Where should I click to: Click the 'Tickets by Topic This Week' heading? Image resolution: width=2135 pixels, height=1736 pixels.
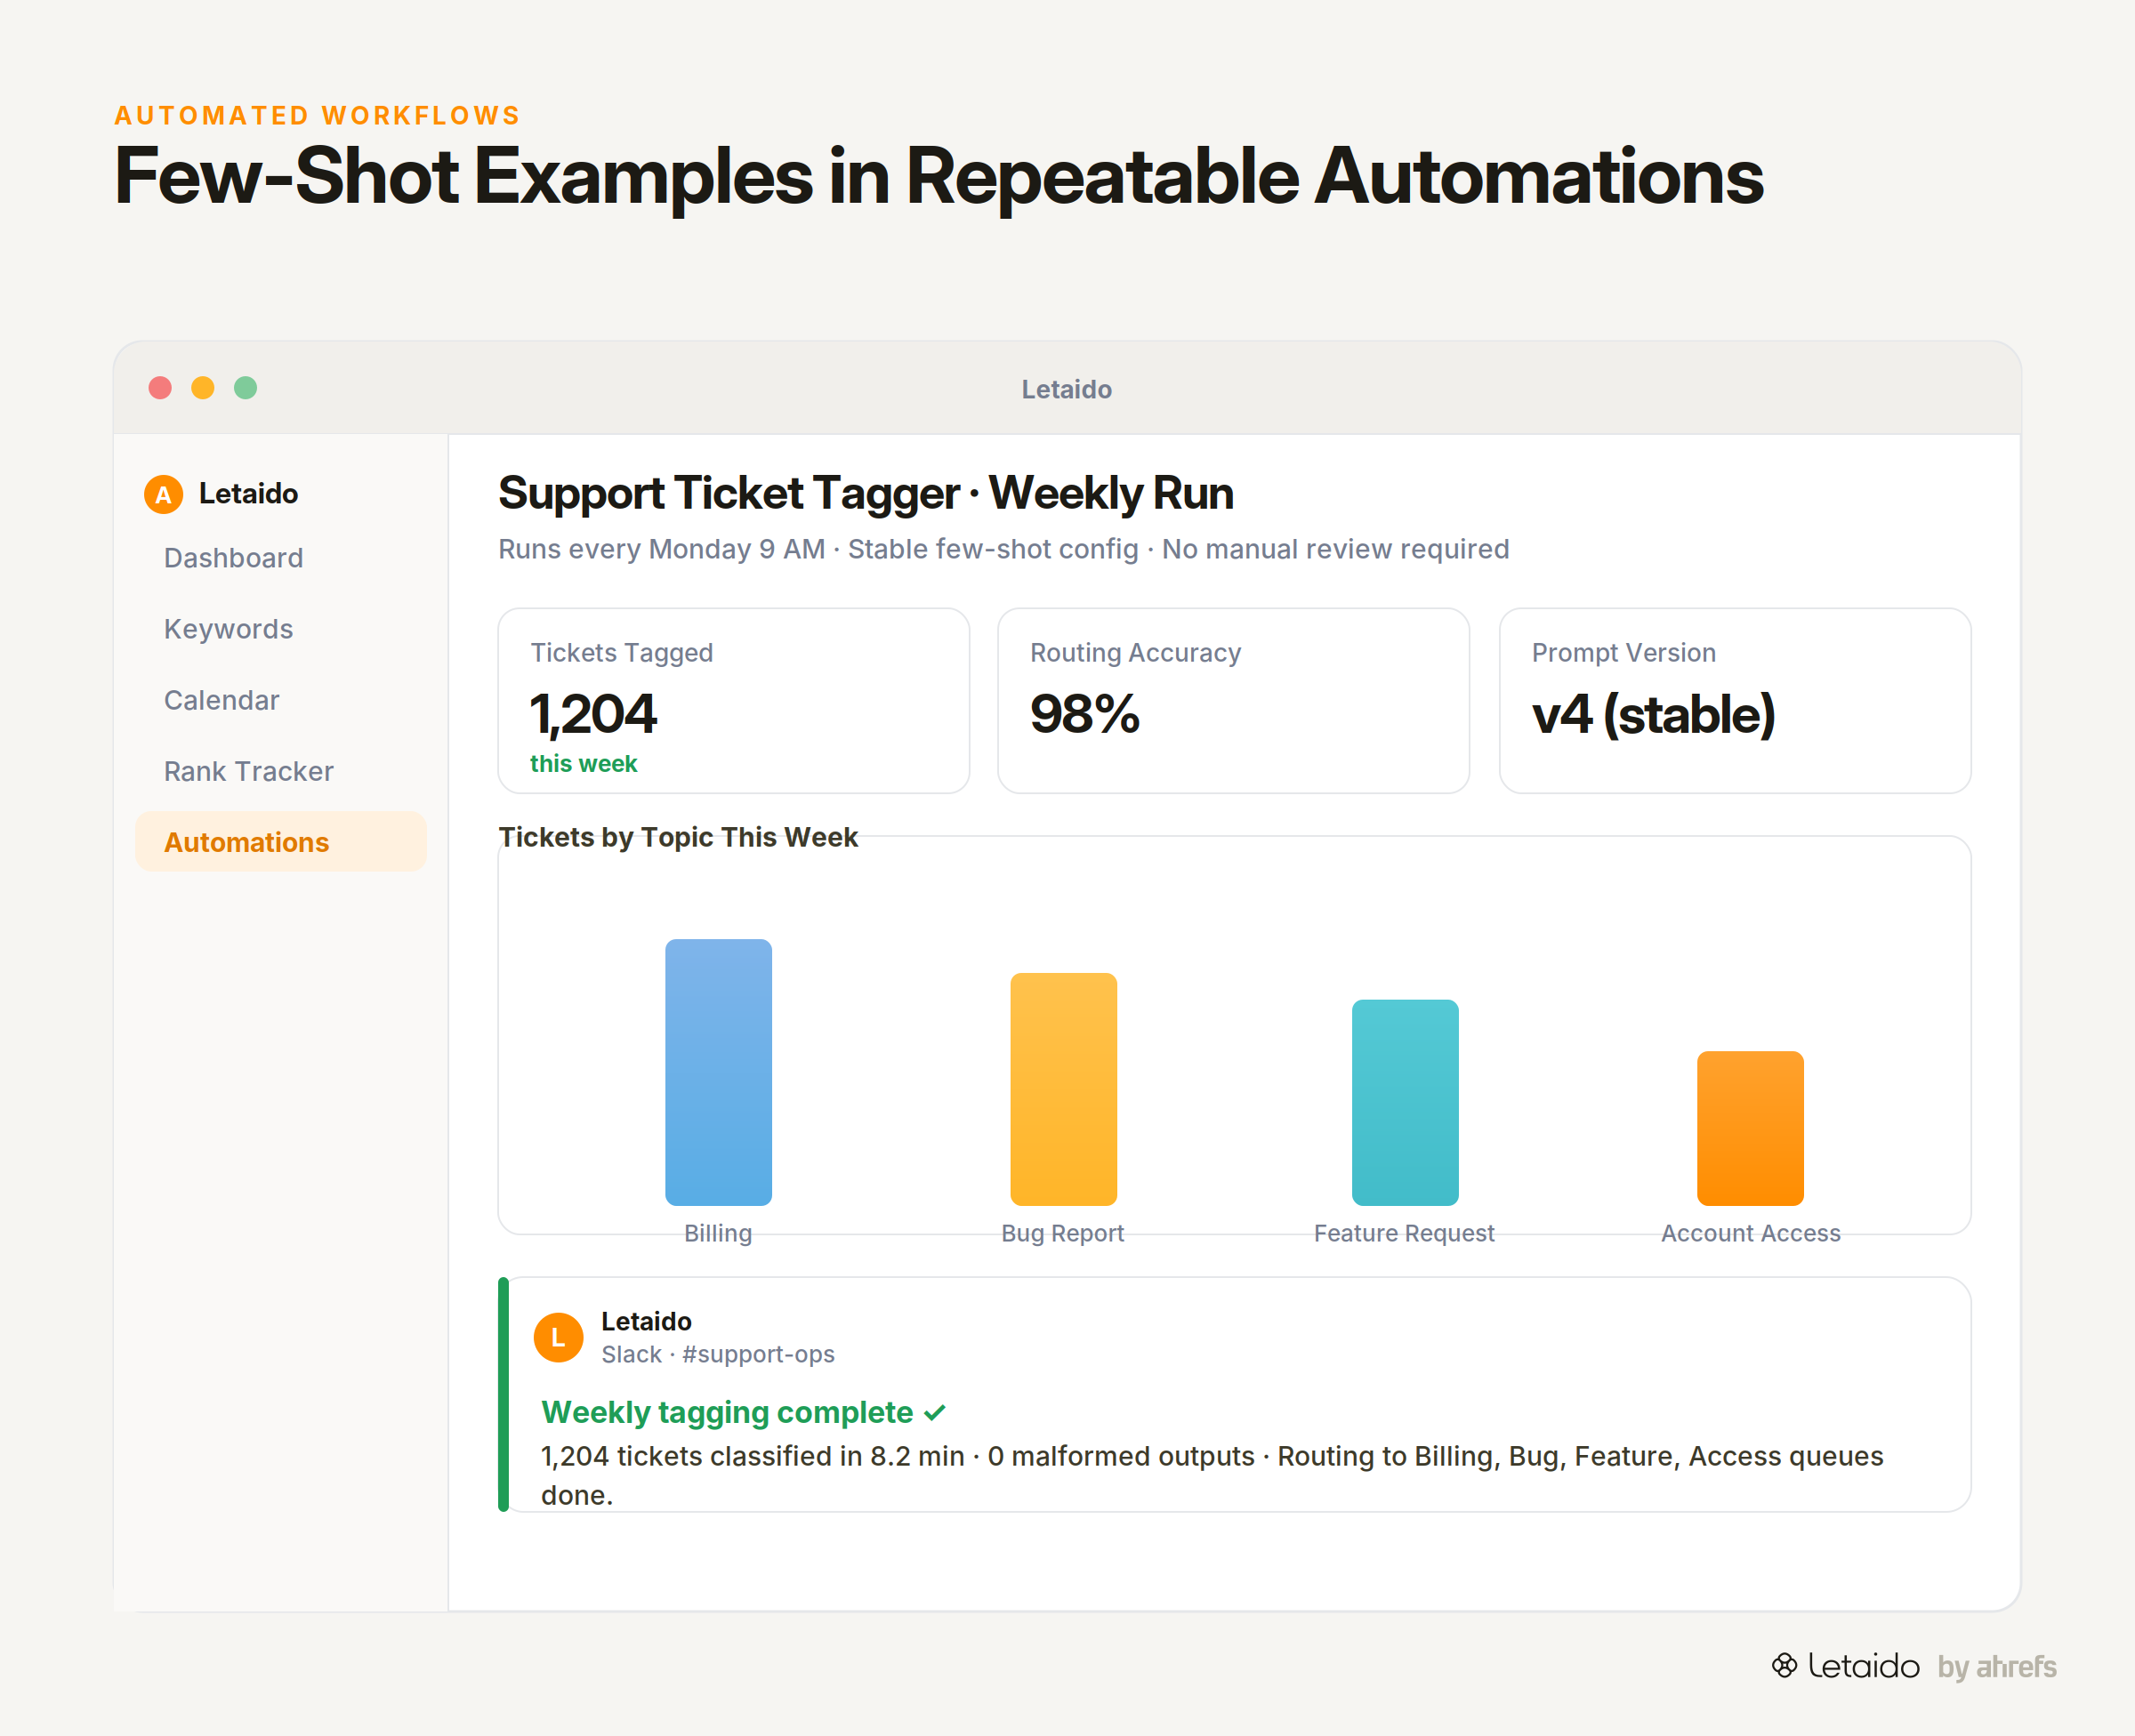[678, 837]
